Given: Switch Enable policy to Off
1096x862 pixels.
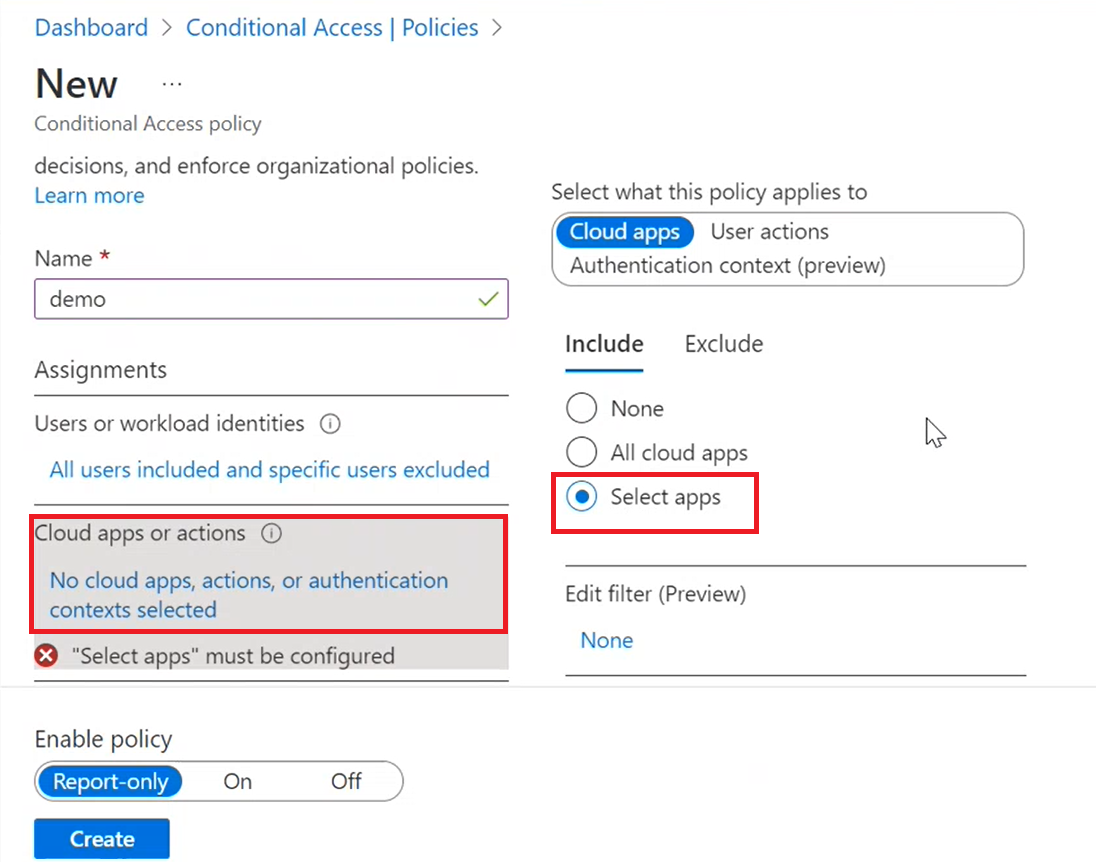Looking at the screenshot, I should coord(345,781).
